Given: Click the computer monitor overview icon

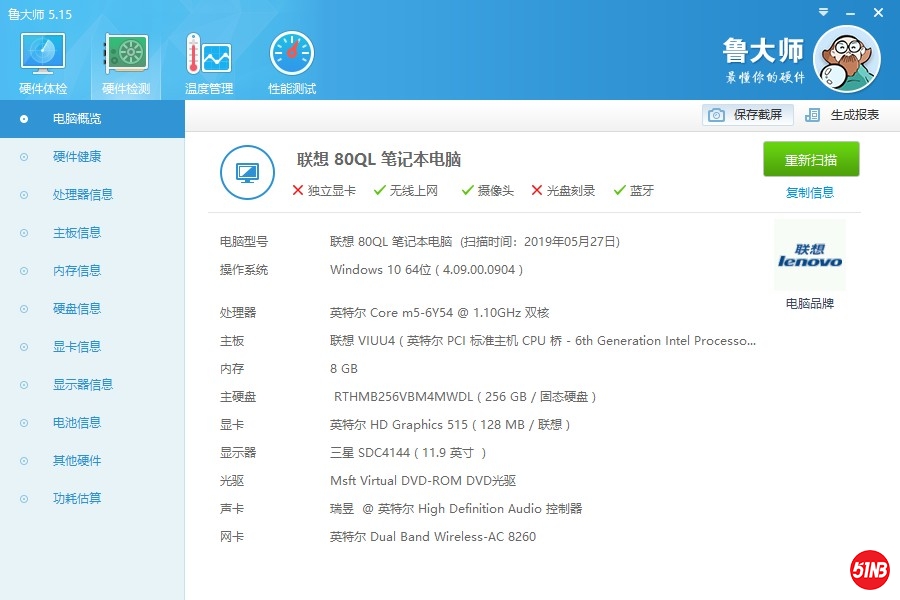Looking at the screenshot, I should [247, 172].
